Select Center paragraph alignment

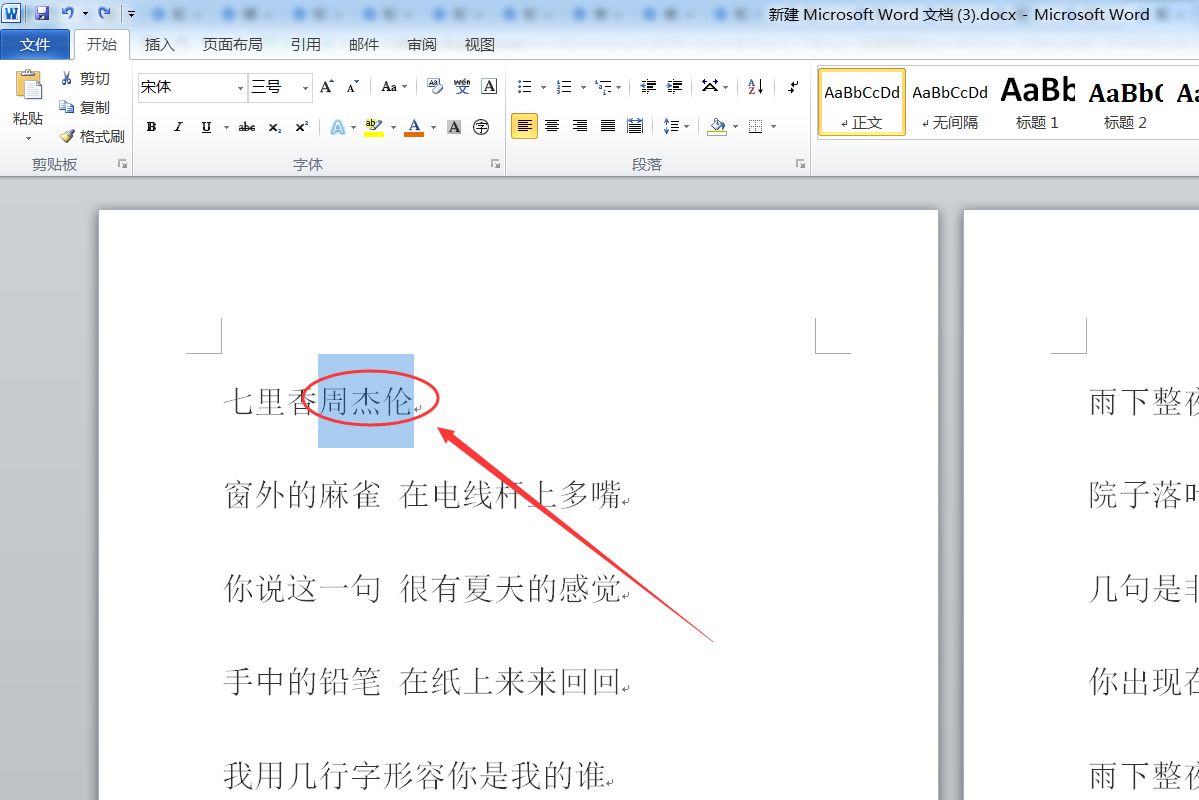pyautogui.click(x=552, y=125)
